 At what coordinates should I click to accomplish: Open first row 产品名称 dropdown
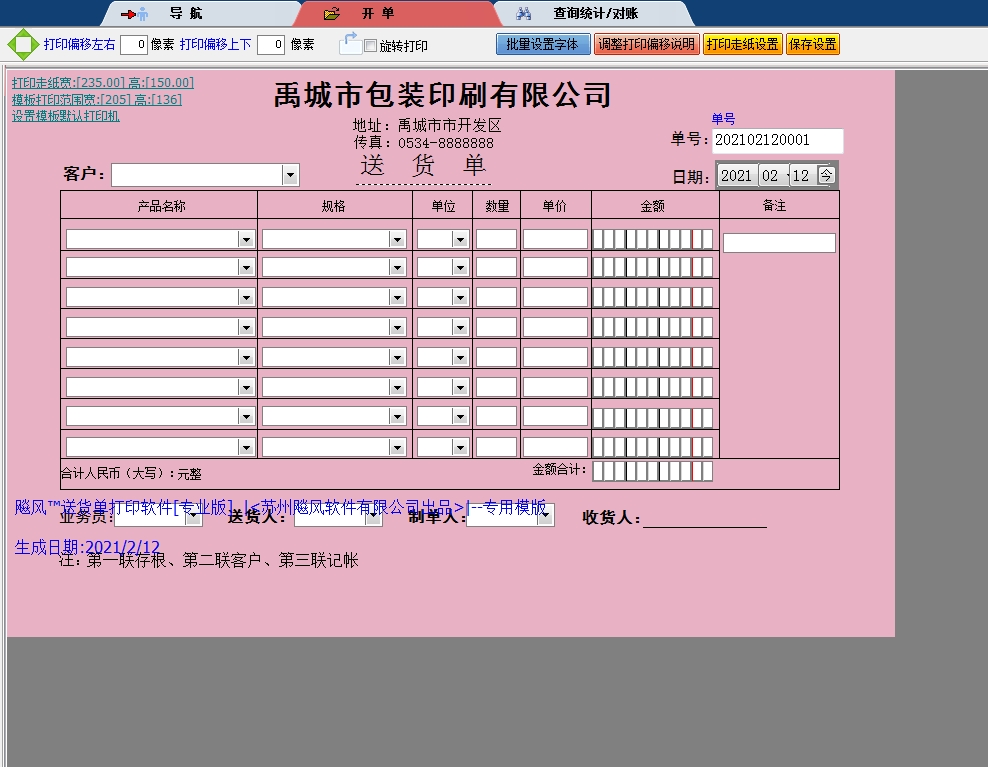246,240
